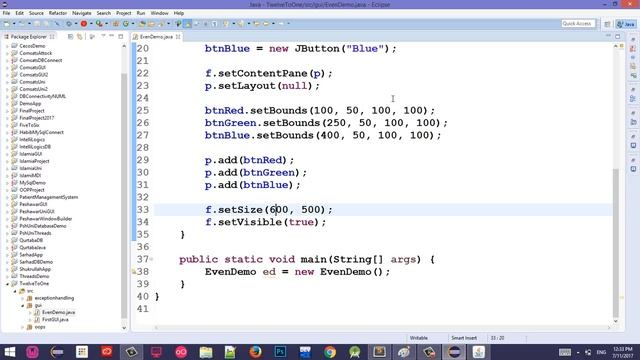Select the Package Explorer tab

pos(29,37)
